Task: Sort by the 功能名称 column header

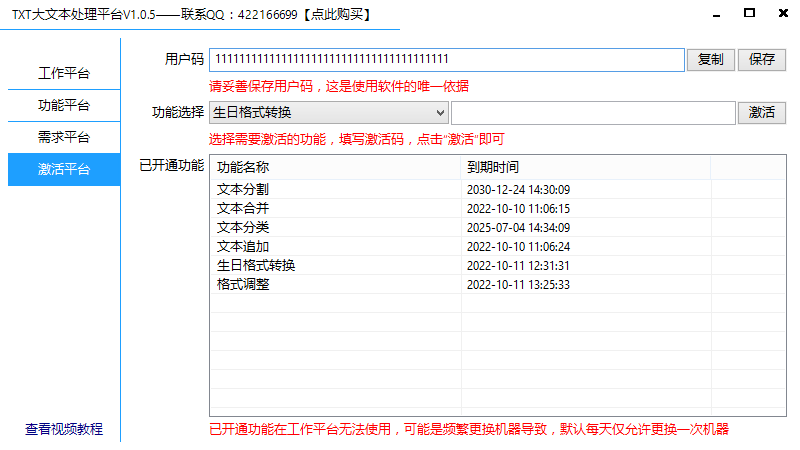Action: pos(335,167)
